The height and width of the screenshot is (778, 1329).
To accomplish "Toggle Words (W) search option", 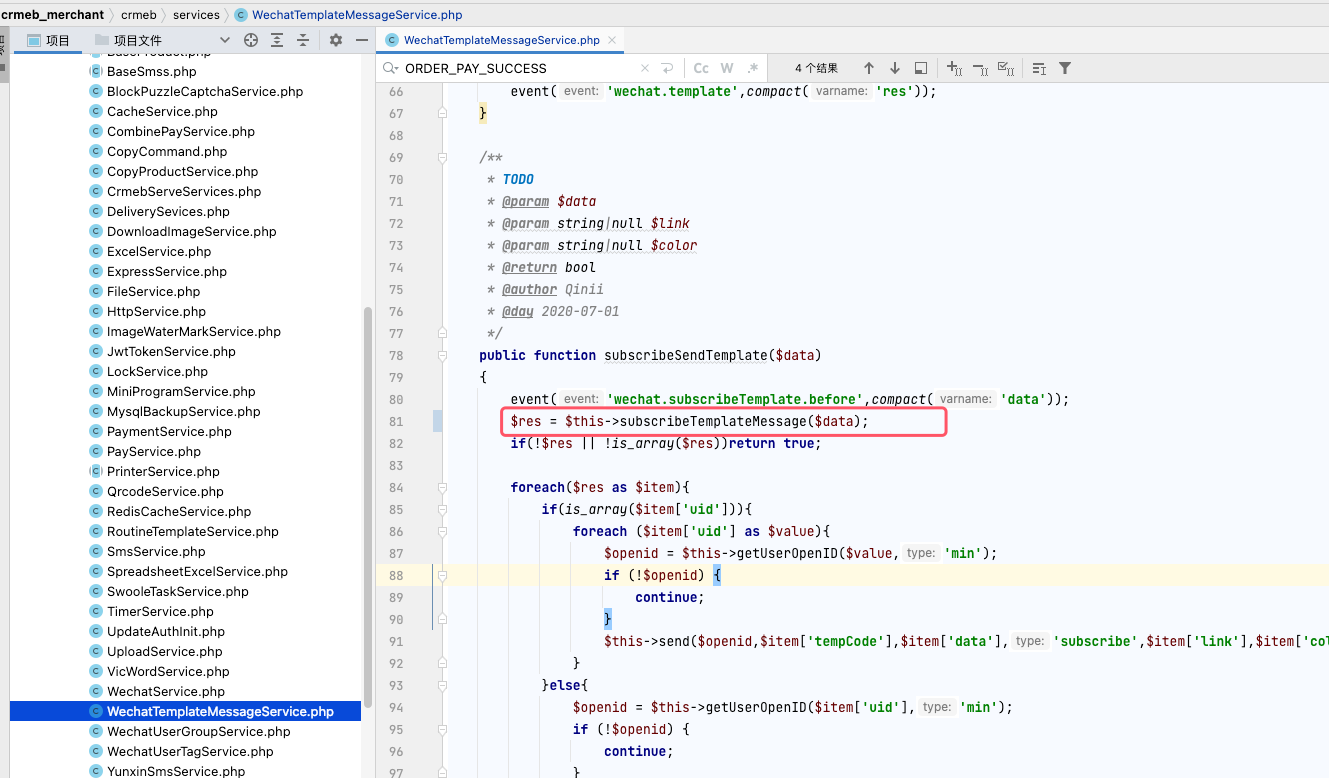I will 727,68.
